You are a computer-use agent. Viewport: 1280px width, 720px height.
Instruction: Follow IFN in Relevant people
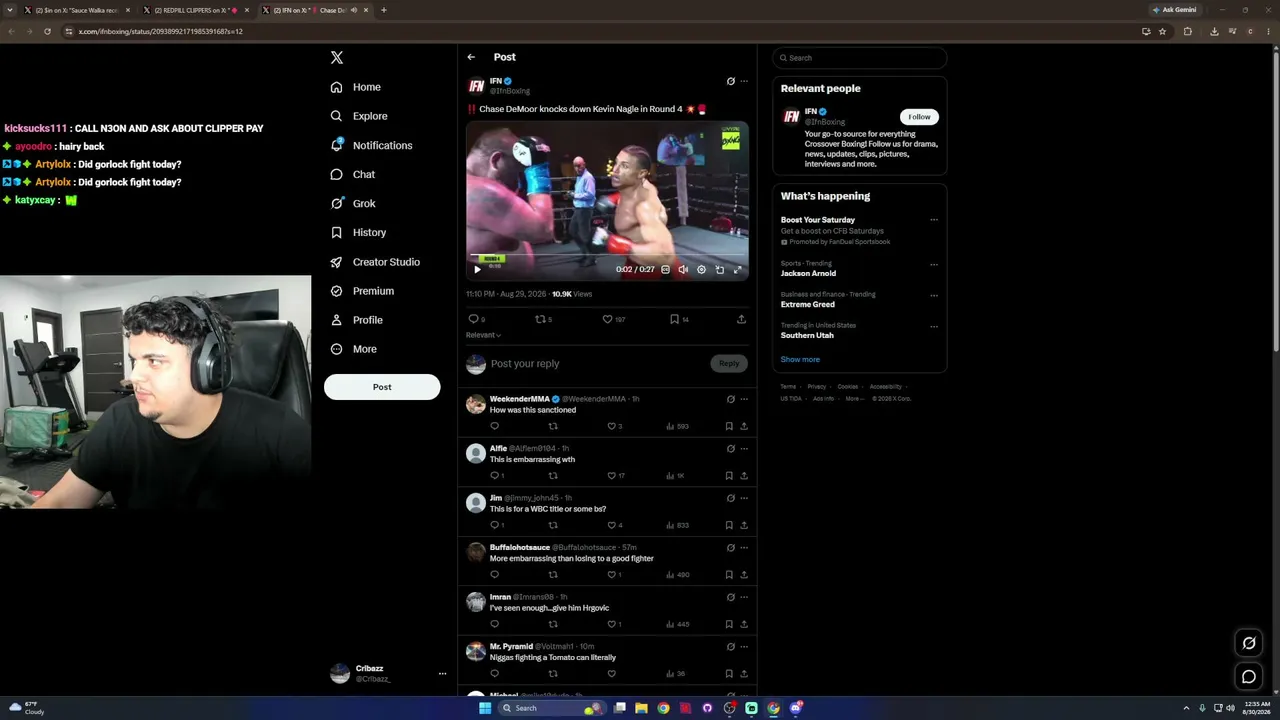(919, 117)
